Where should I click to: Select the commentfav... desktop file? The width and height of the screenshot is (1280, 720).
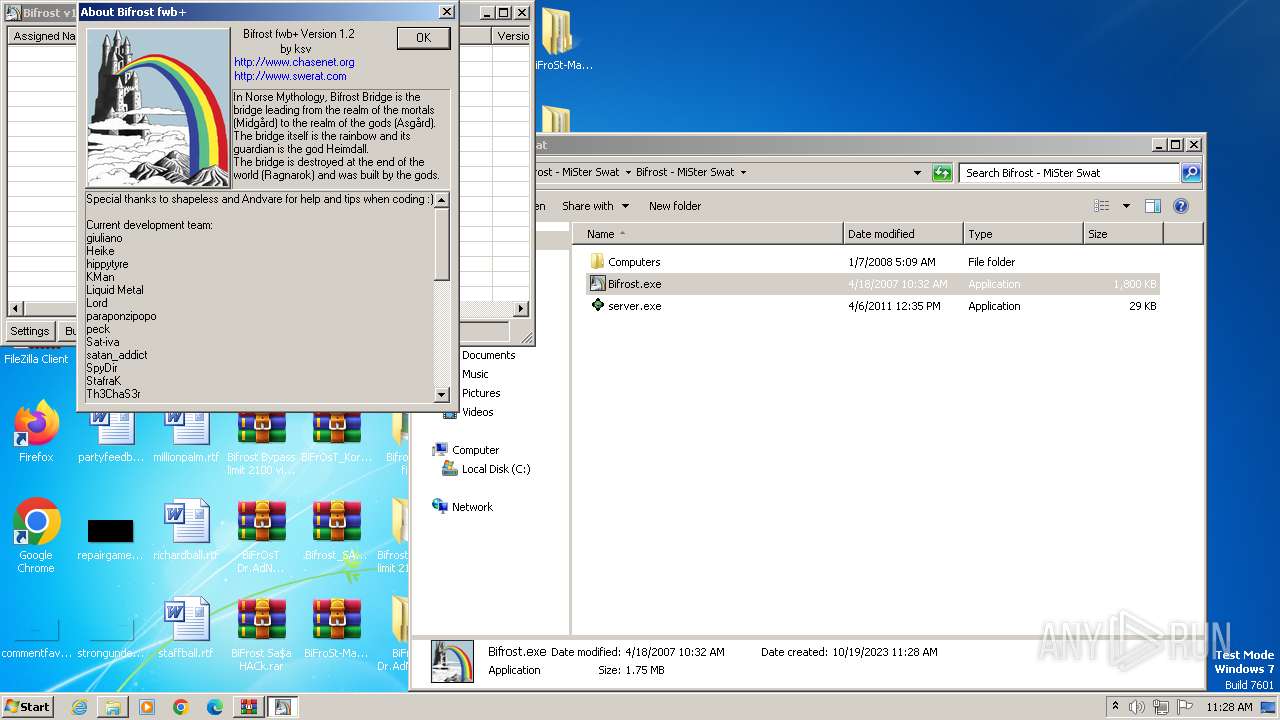36,640
